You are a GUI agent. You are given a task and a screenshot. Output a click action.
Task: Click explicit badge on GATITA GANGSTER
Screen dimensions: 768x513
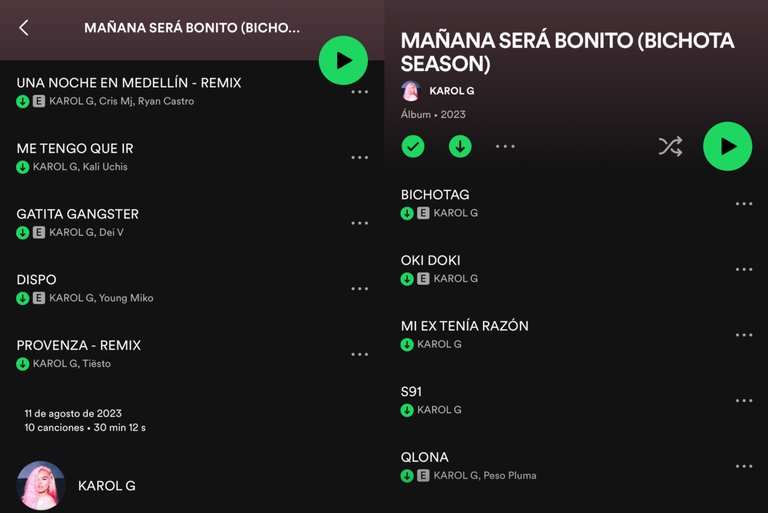point(39,232)
